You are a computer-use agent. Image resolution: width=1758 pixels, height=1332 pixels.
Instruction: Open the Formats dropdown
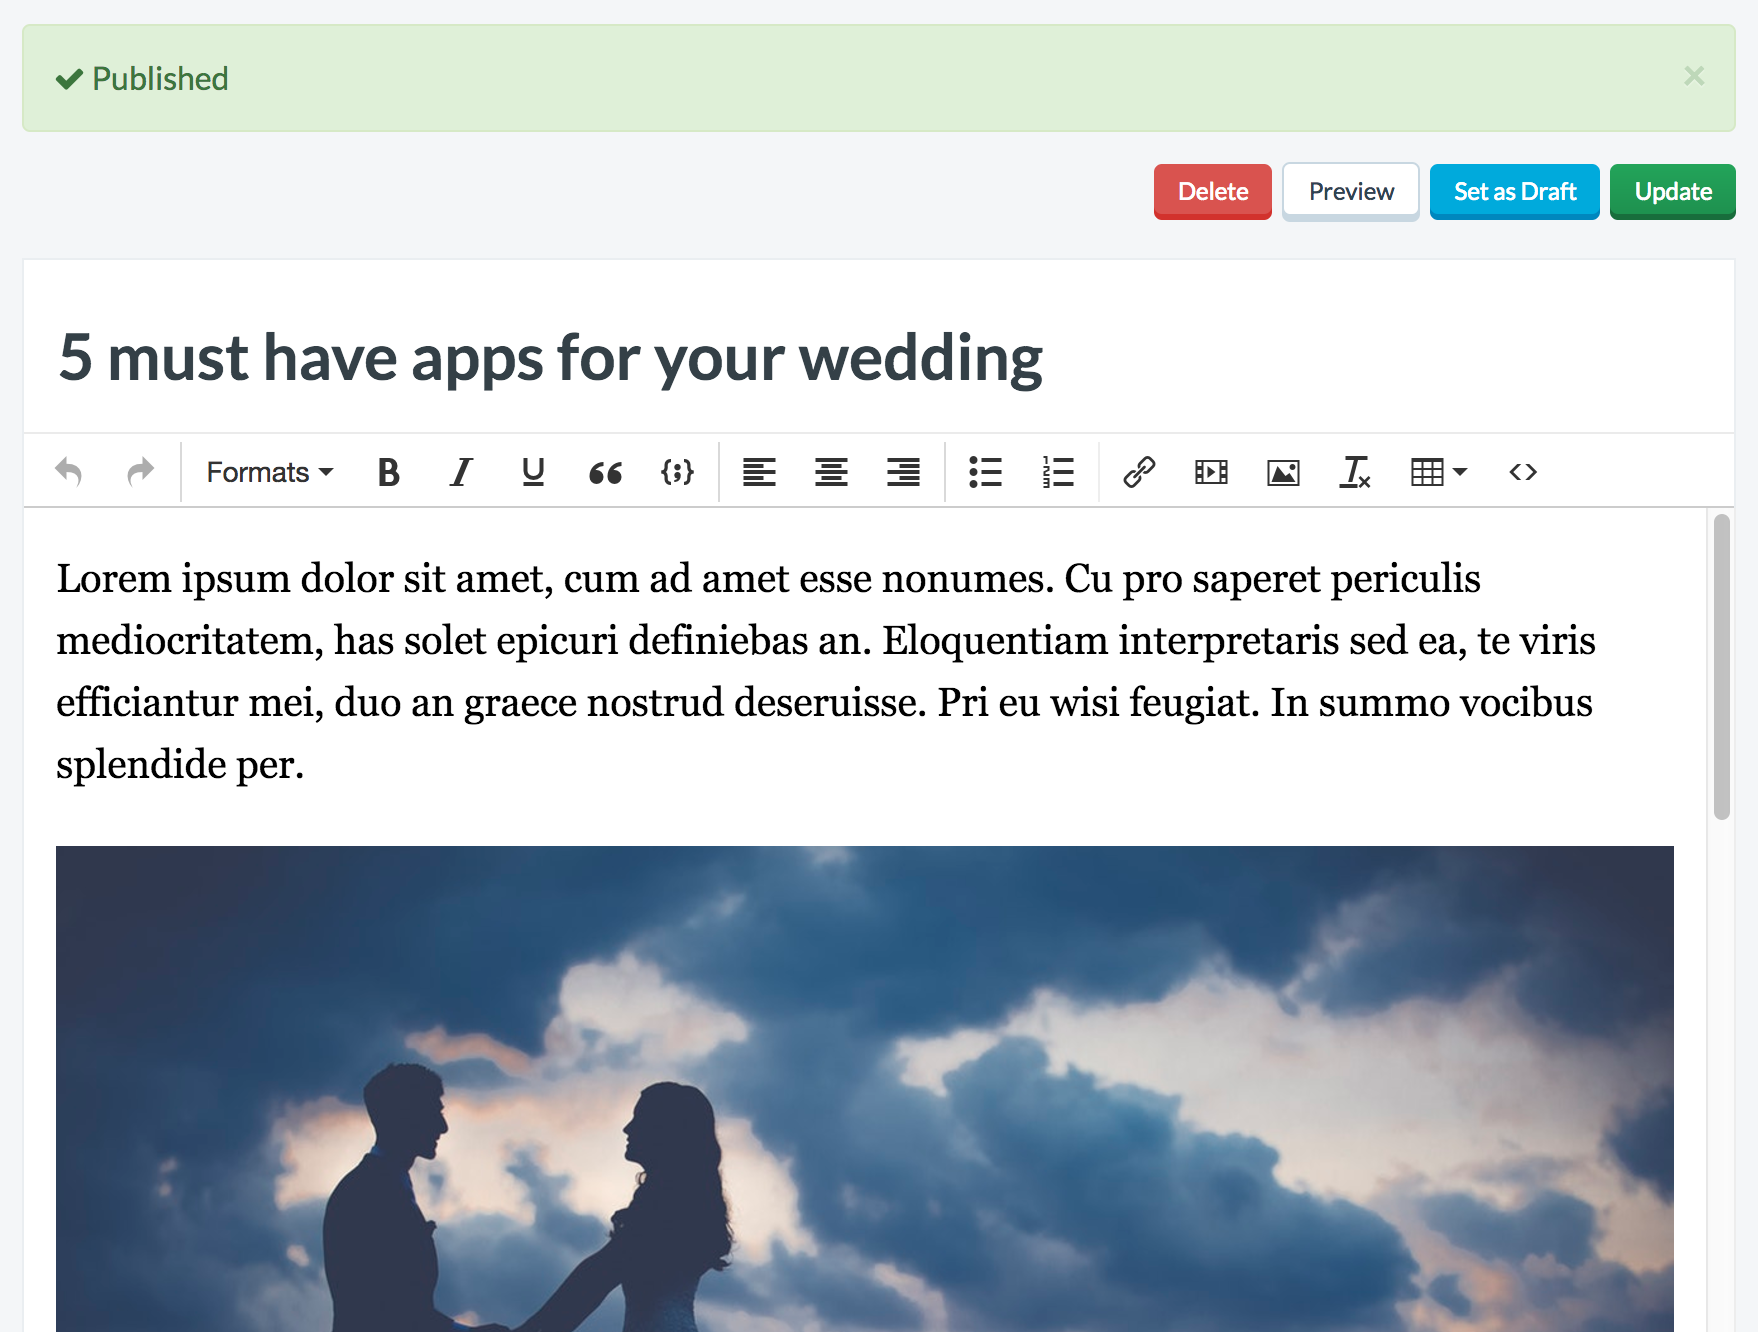click(269, 472)
